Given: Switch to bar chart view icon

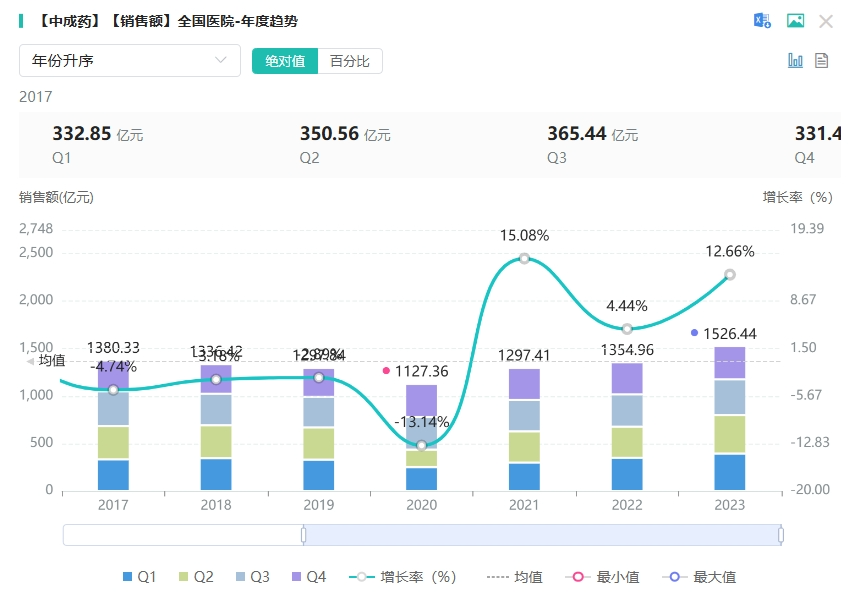Looking at the screenshot, I should coord(795,60).
